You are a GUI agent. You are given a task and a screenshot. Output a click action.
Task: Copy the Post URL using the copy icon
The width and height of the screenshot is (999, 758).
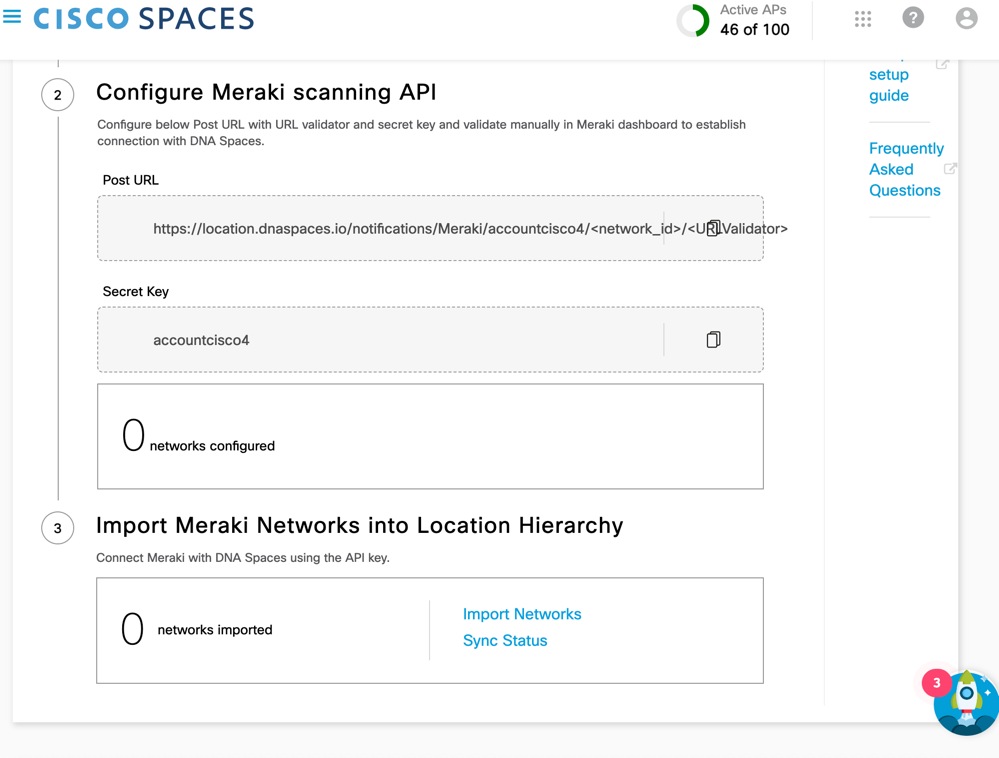[x=712, y=228]
